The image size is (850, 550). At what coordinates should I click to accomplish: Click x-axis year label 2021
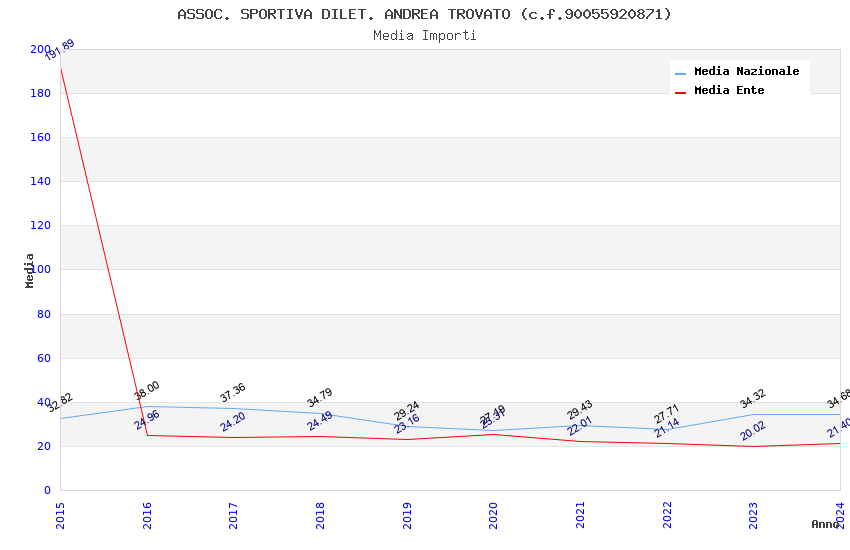click(x=580, y=515)
